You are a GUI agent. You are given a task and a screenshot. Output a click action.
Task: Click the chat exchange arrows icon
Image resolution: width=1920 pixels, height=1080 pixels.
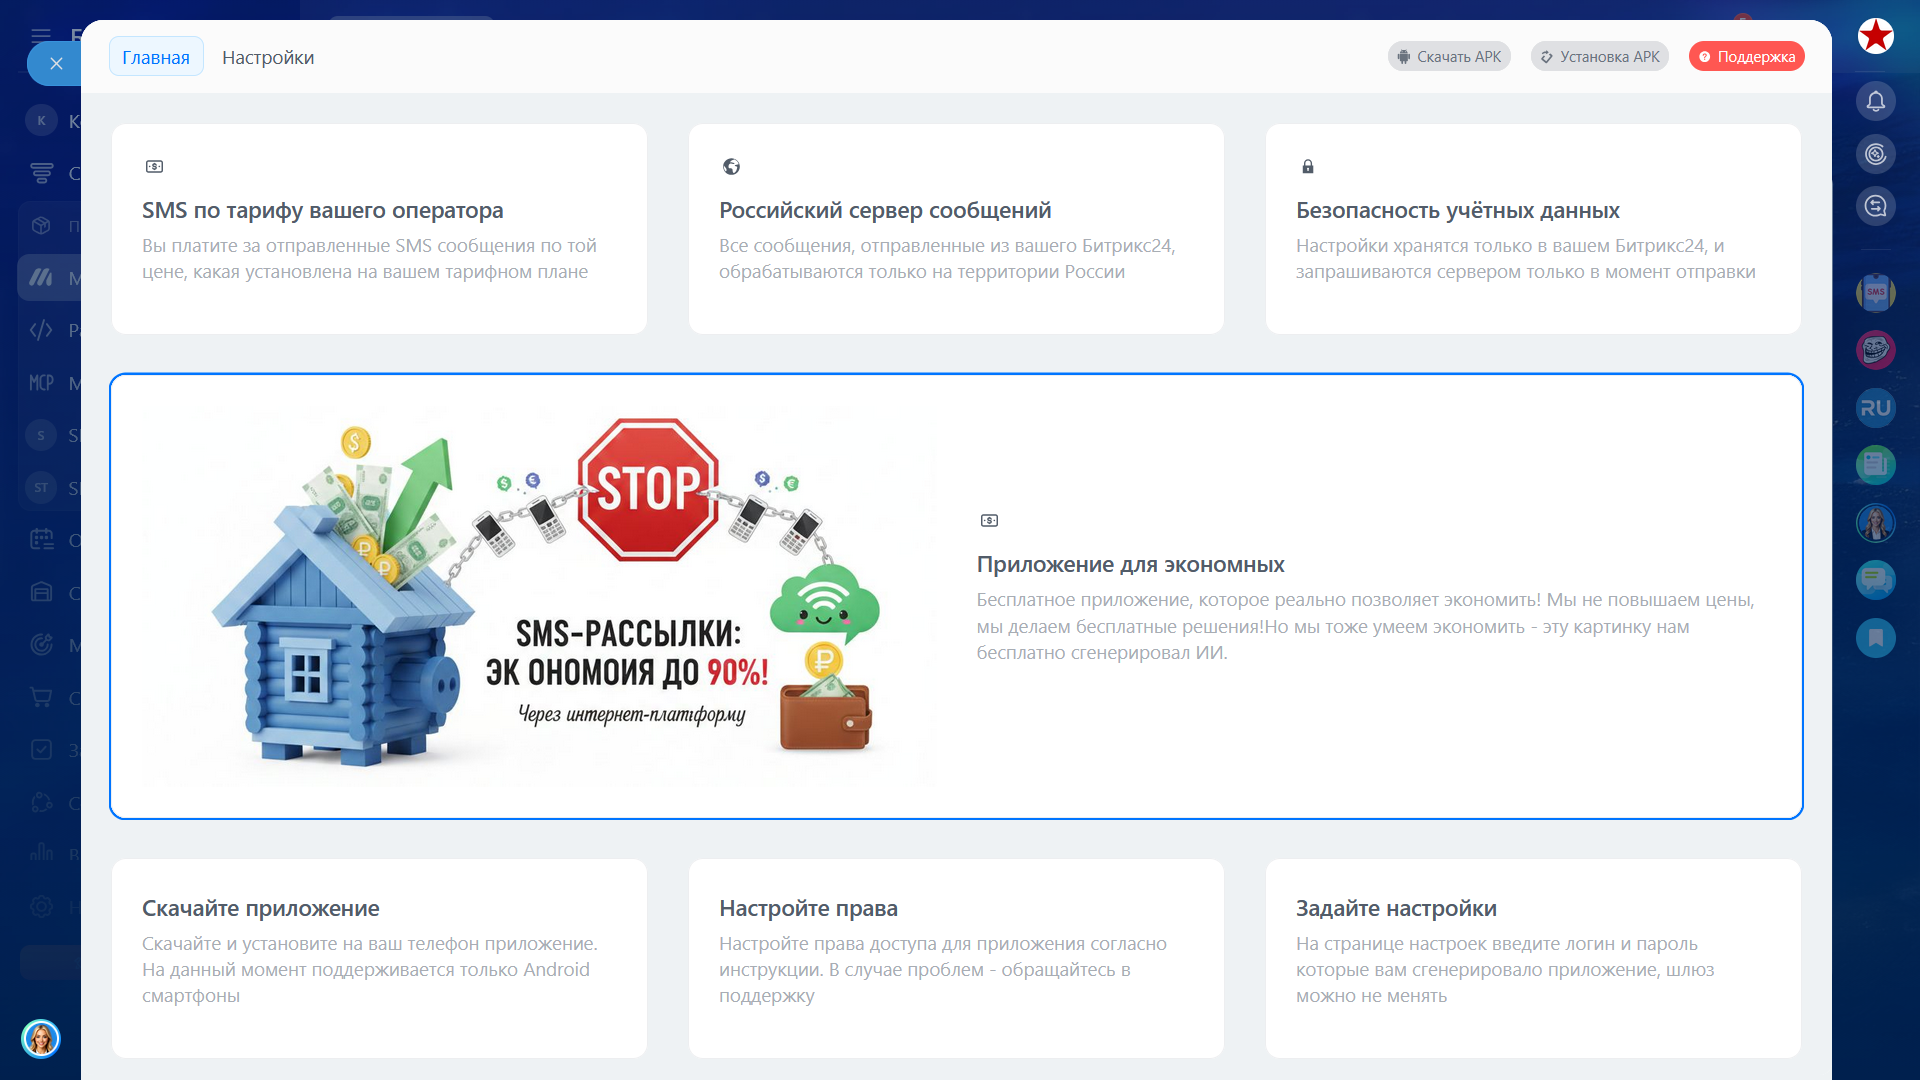point(1876,206)
